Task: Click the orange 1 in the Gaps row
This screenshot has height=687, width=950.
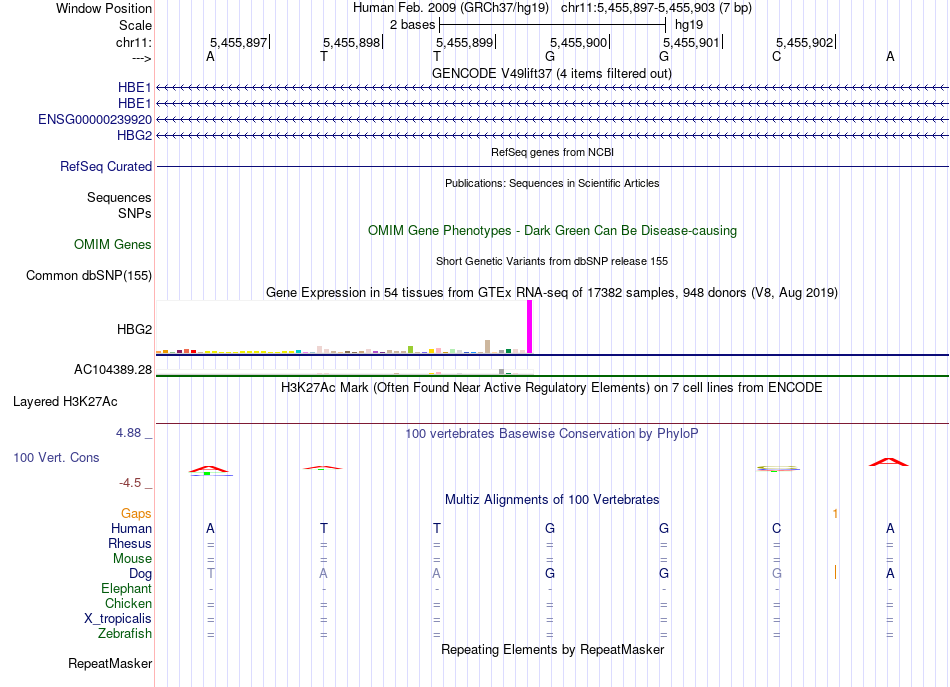Action: coord(835,514)
